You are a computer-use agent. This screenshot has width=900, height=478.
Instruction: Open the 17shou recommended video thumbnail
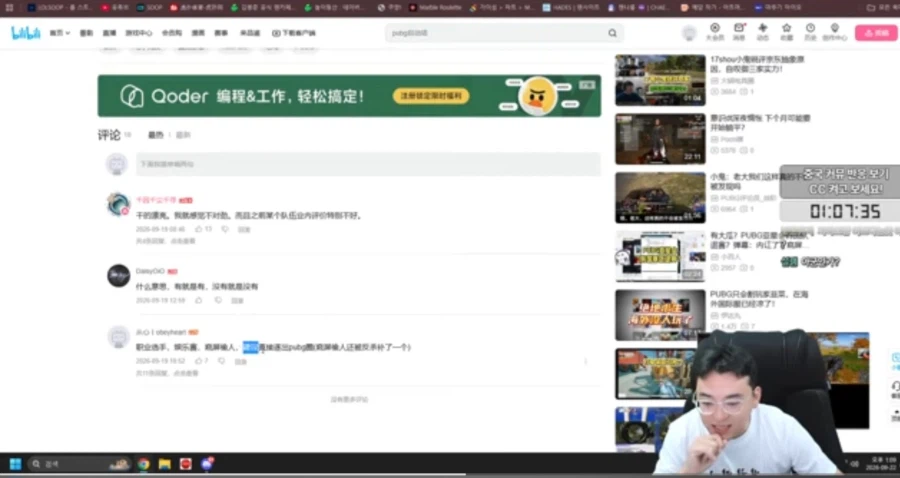[x=660, y=80]
